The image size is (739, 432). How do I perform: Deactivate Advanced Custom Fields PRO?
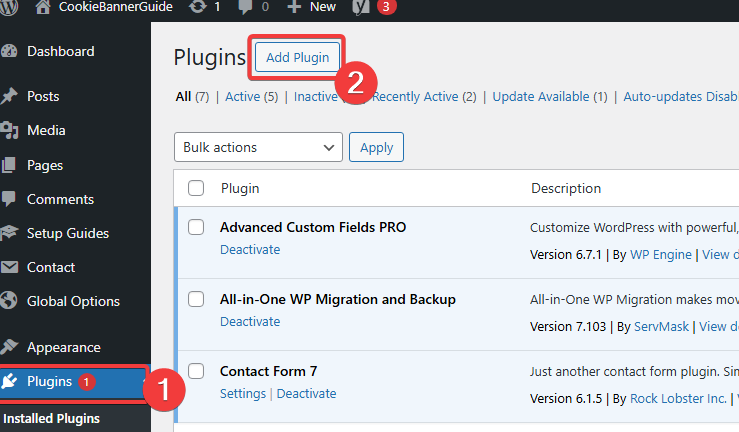click(250, 249)
